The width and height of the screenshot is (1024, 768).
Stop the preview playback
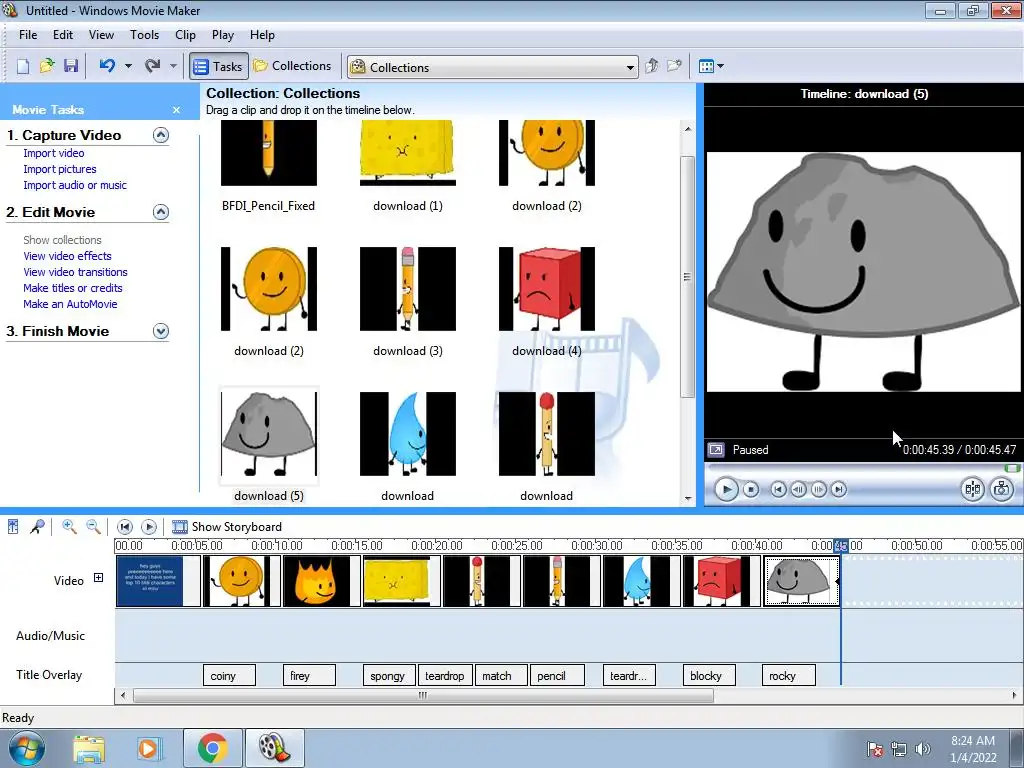point(751,489)
